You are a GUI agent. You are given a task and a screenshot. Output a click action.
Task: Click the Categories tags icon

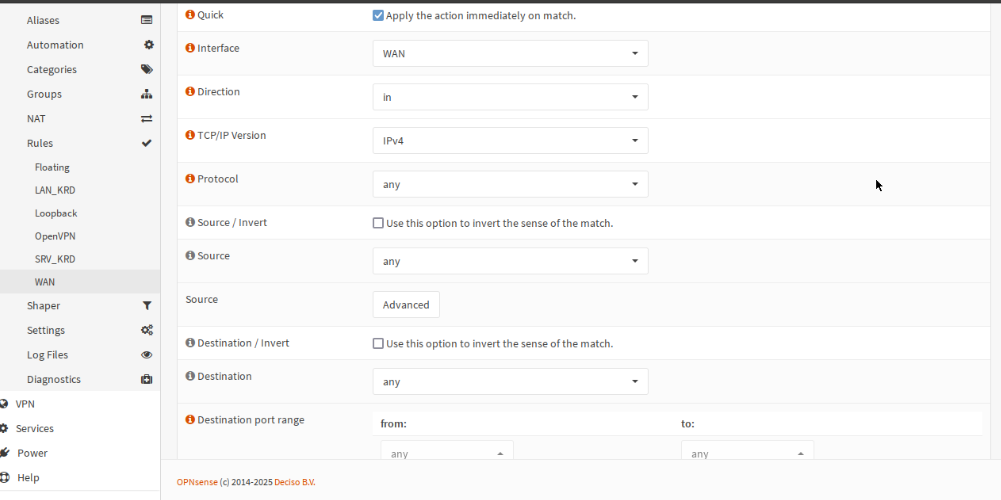[147, 69]
